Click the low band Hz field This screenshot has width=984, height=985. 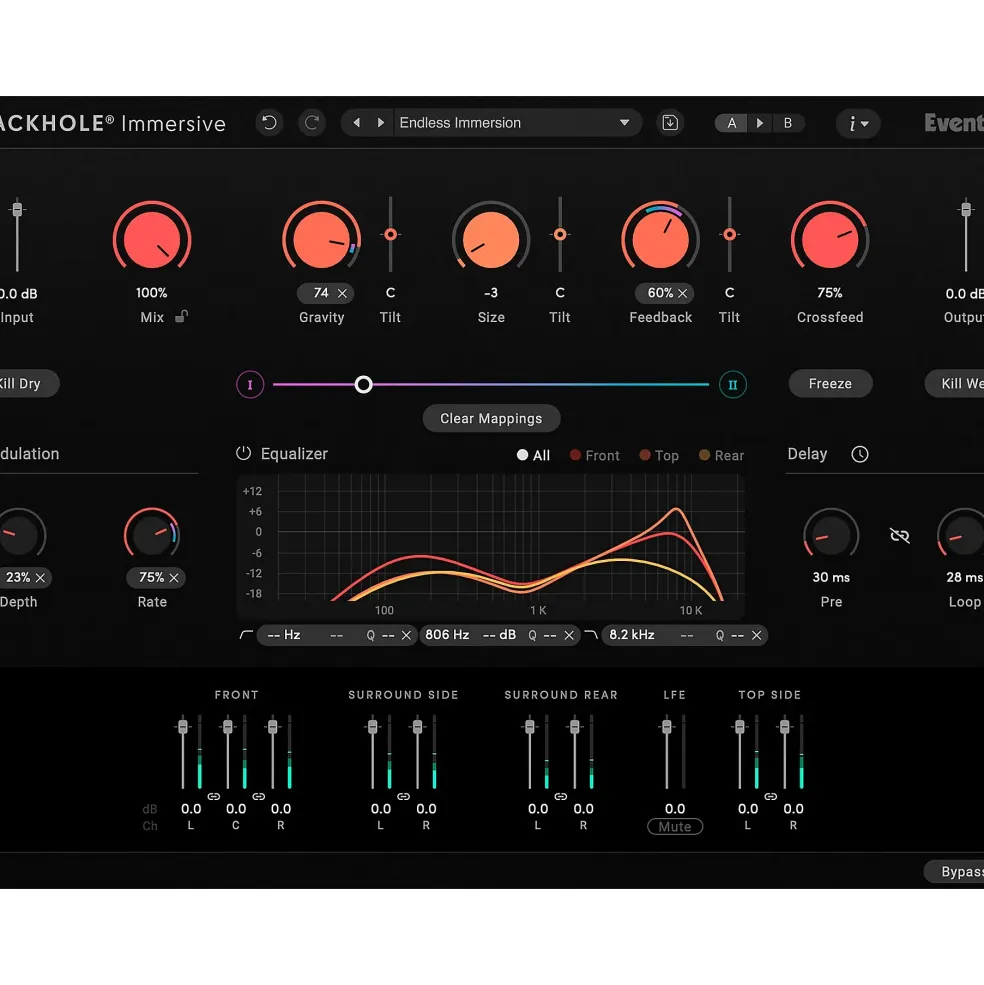[x=283, y=635]
